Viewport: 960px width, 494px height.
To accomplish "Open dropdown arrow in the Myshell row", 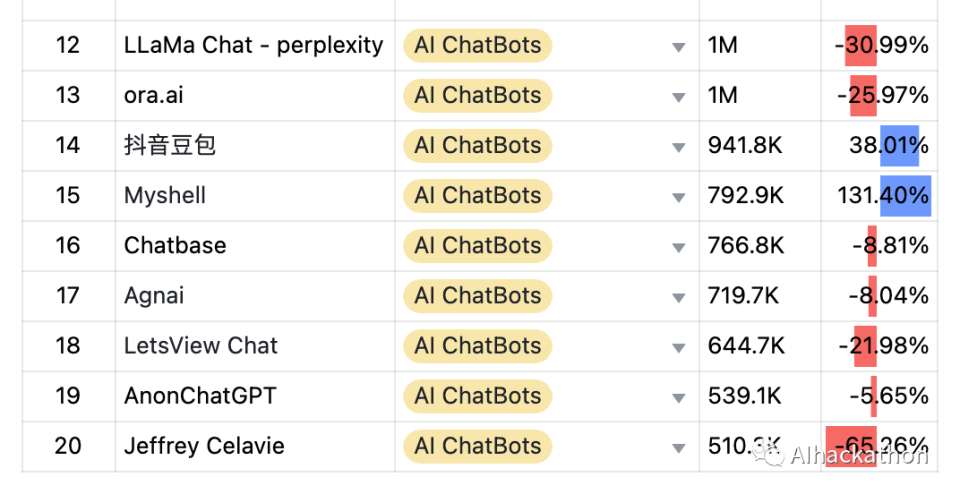I will (679, 197).
